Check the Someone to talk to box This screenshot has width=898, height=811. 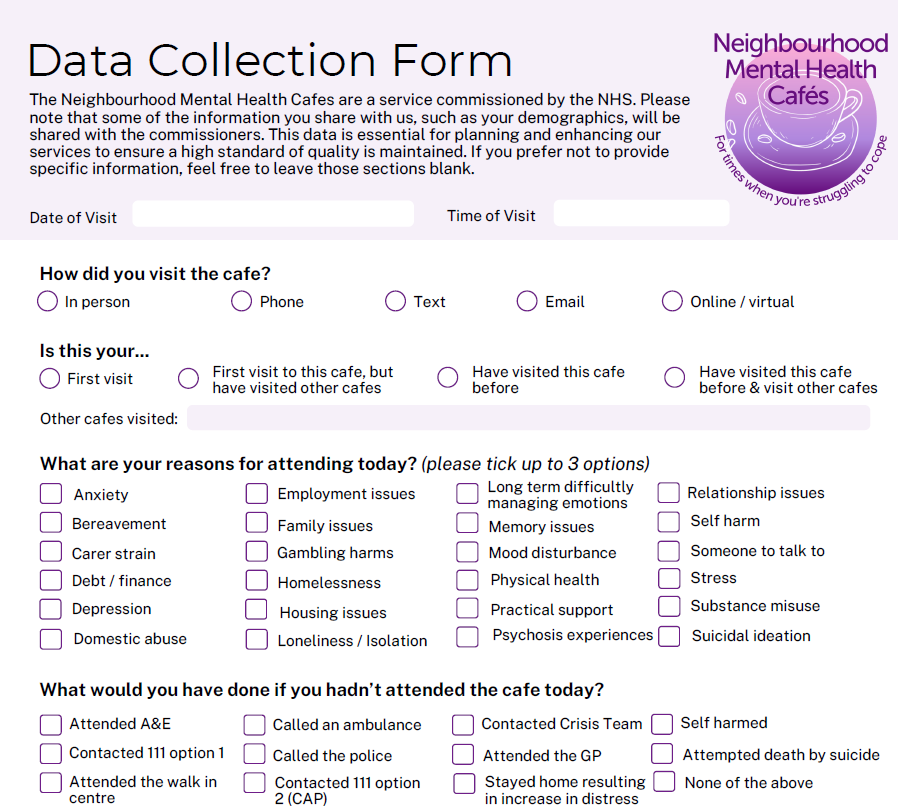point(670,551)
